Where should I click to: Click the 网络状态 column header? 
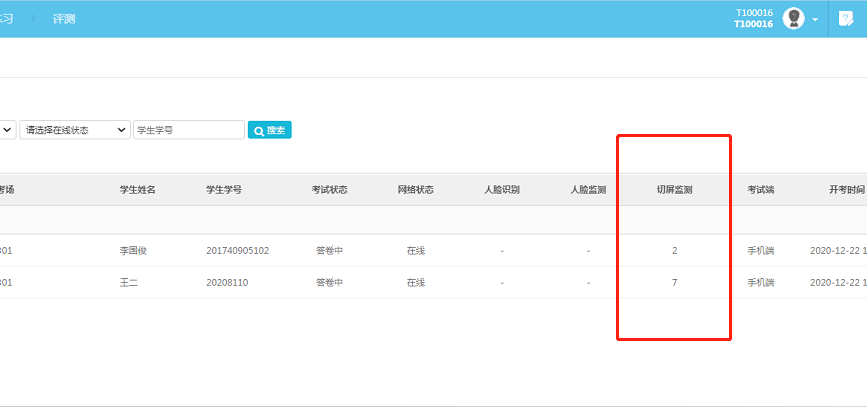point(415,190)
